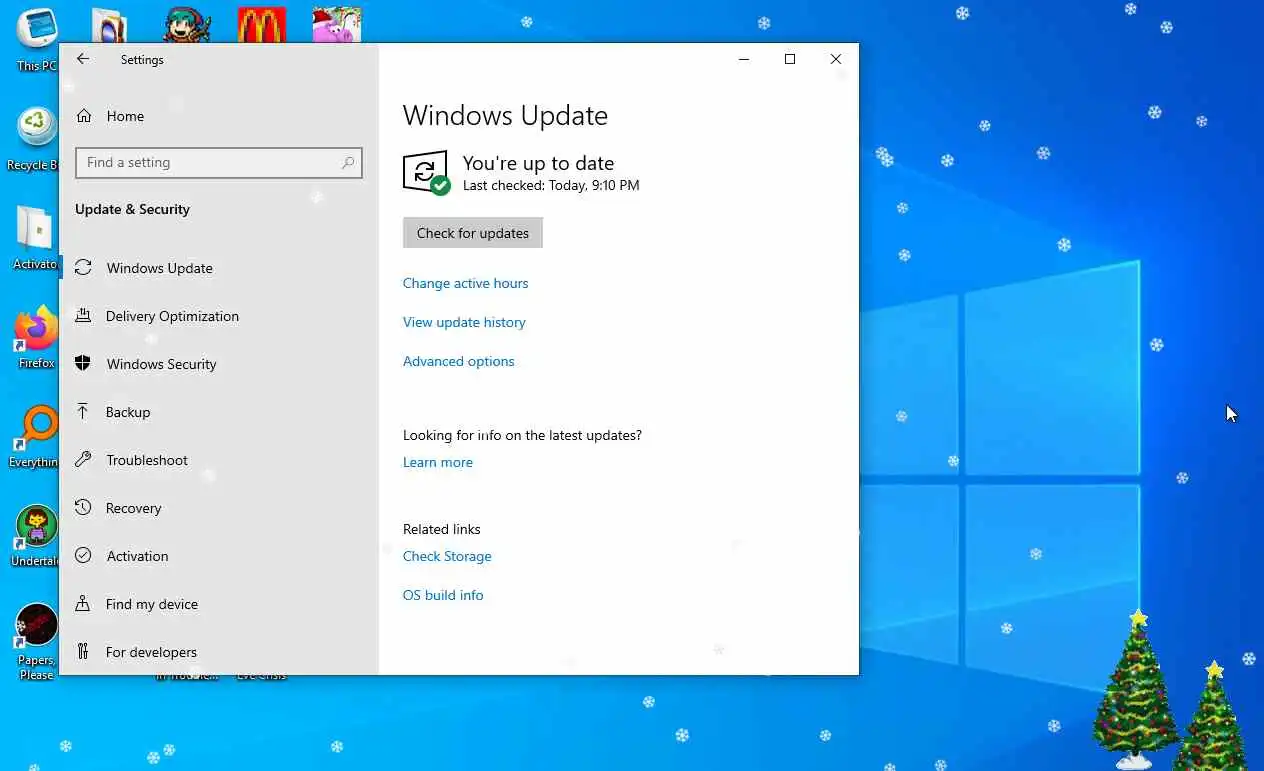This screenshot has width=1264, height=771.
Task: Select the document-style desktop icon beside This PC
Action: pos(110,25)
